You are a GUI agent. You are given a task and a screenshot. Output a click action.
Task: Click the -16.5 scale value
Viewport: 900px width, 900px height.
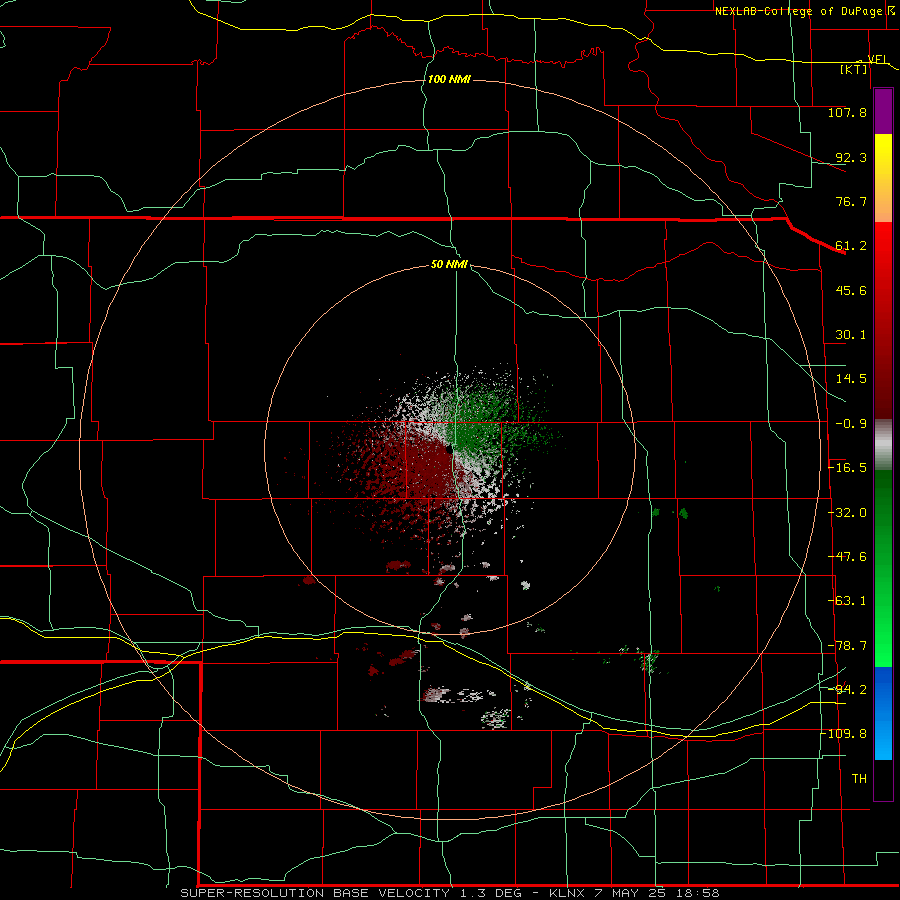point(847,468)
